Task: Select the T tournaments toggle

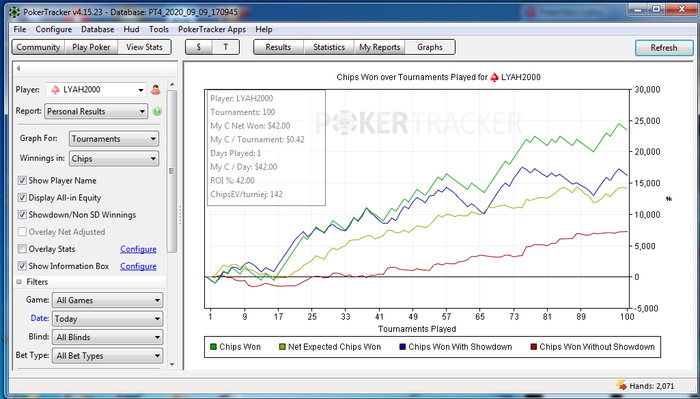Action: point(225,47)
